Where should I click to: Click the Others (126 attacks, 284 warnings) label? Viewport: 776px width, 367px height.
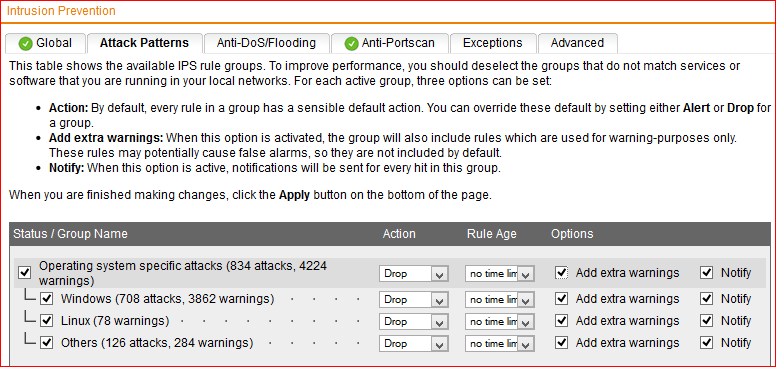pos(157,343)
